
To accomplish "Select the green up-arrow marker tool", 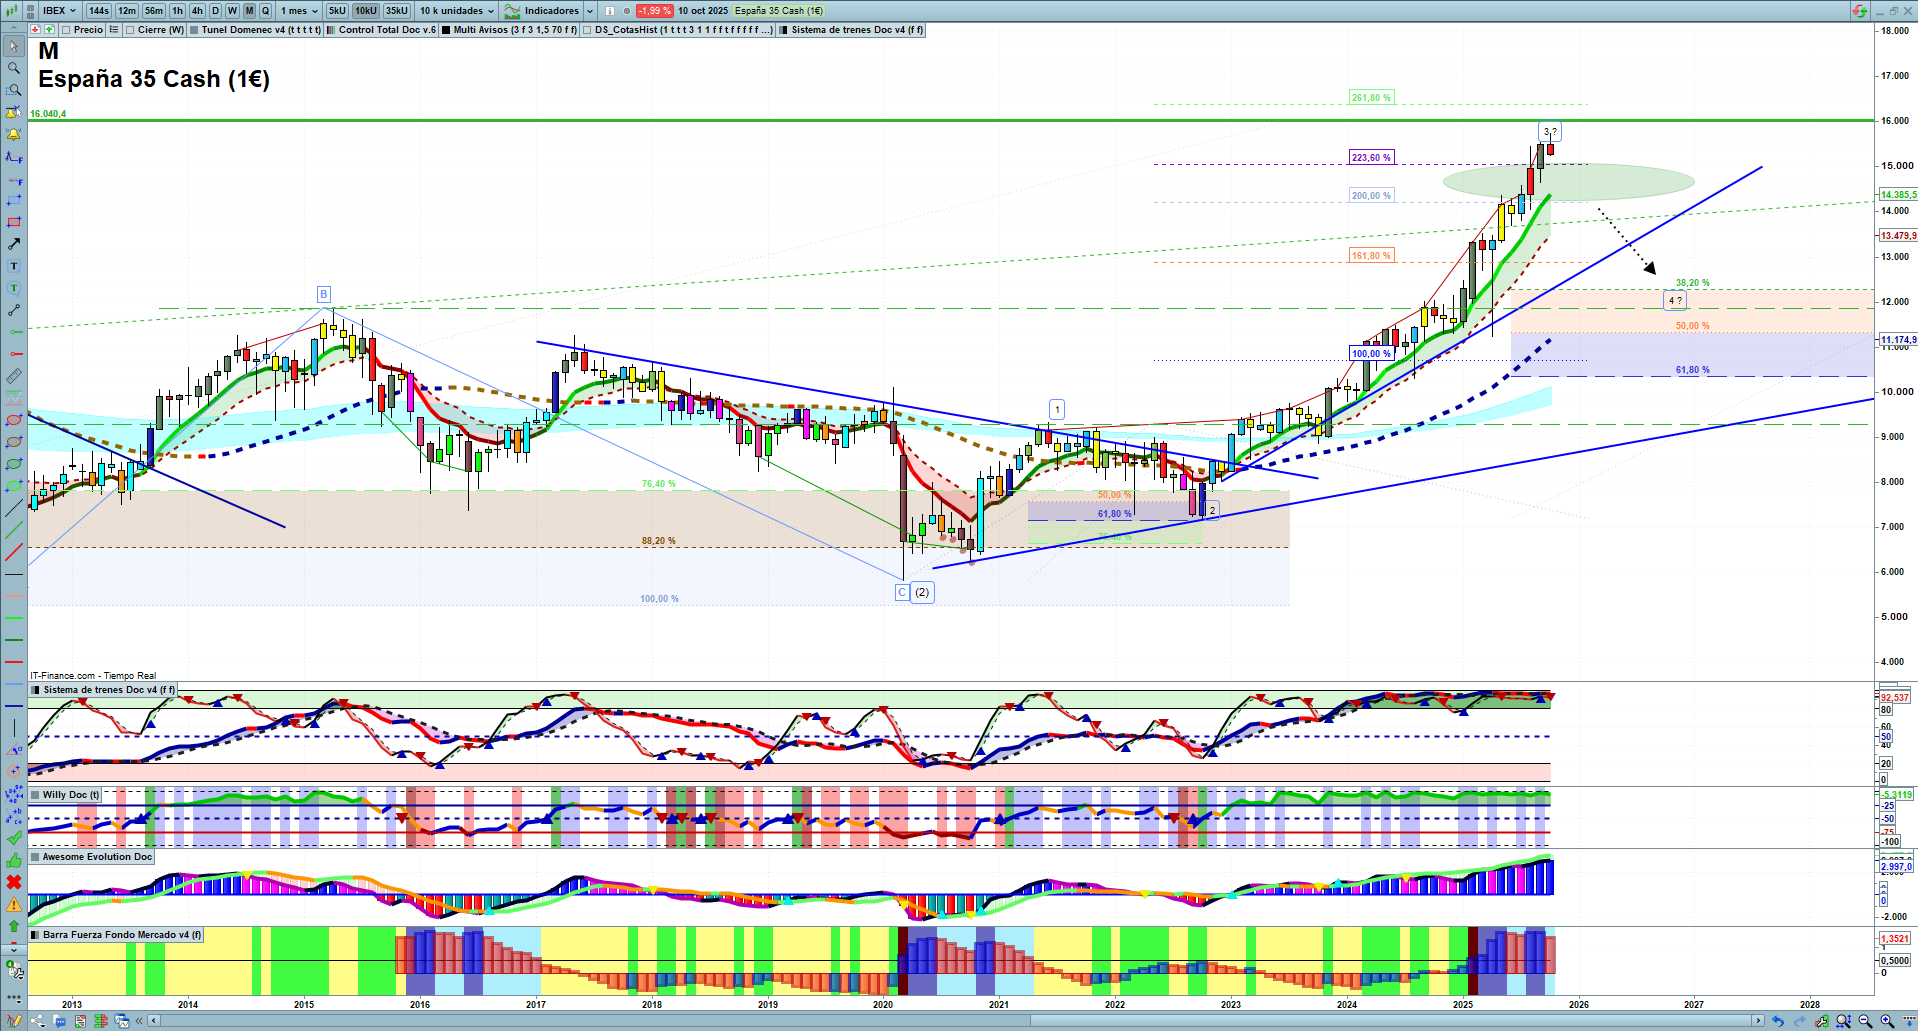I will (14, 926).
